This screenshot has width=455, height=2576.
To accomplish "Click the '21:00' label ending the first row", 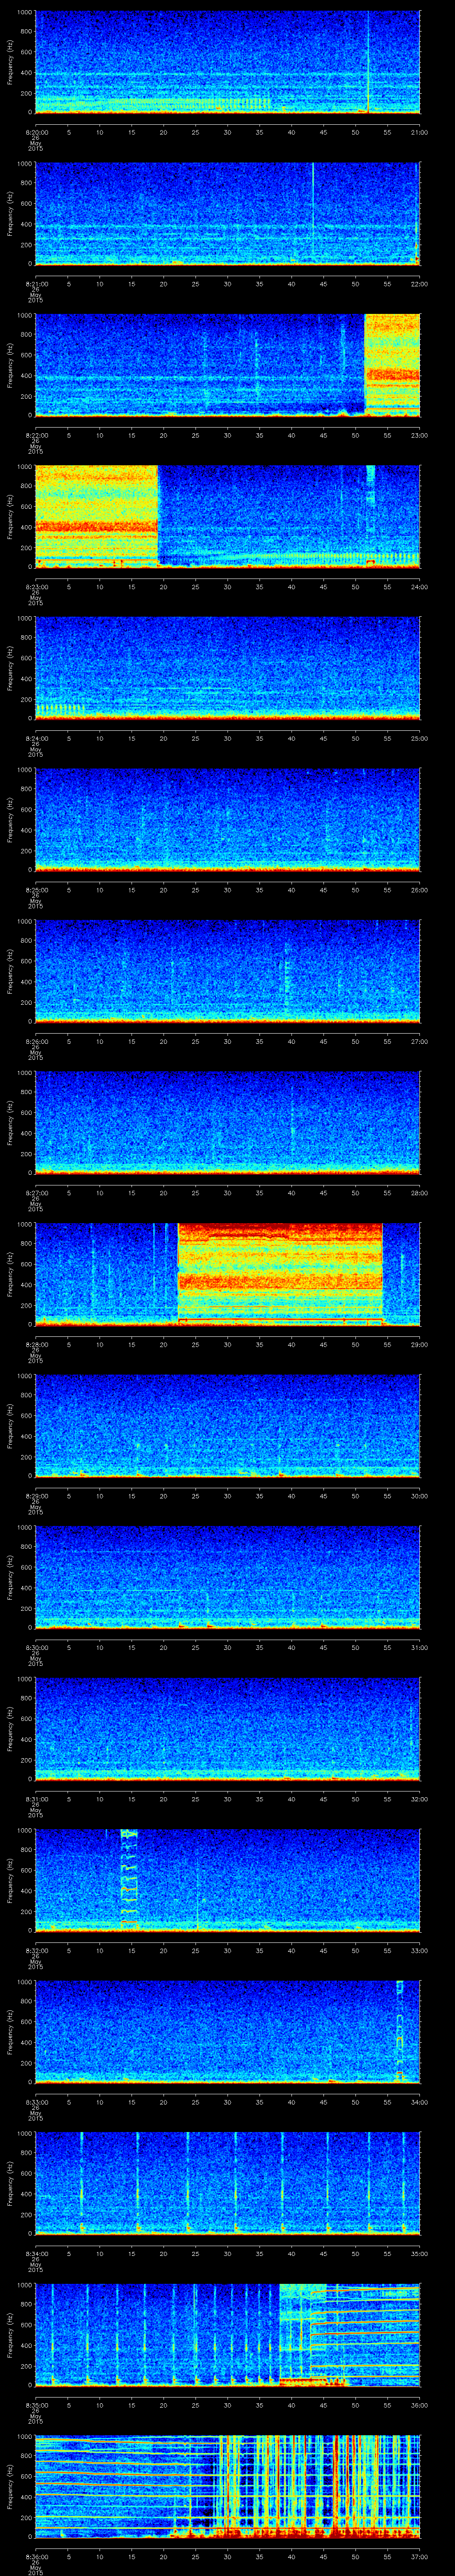I will 419,132.
